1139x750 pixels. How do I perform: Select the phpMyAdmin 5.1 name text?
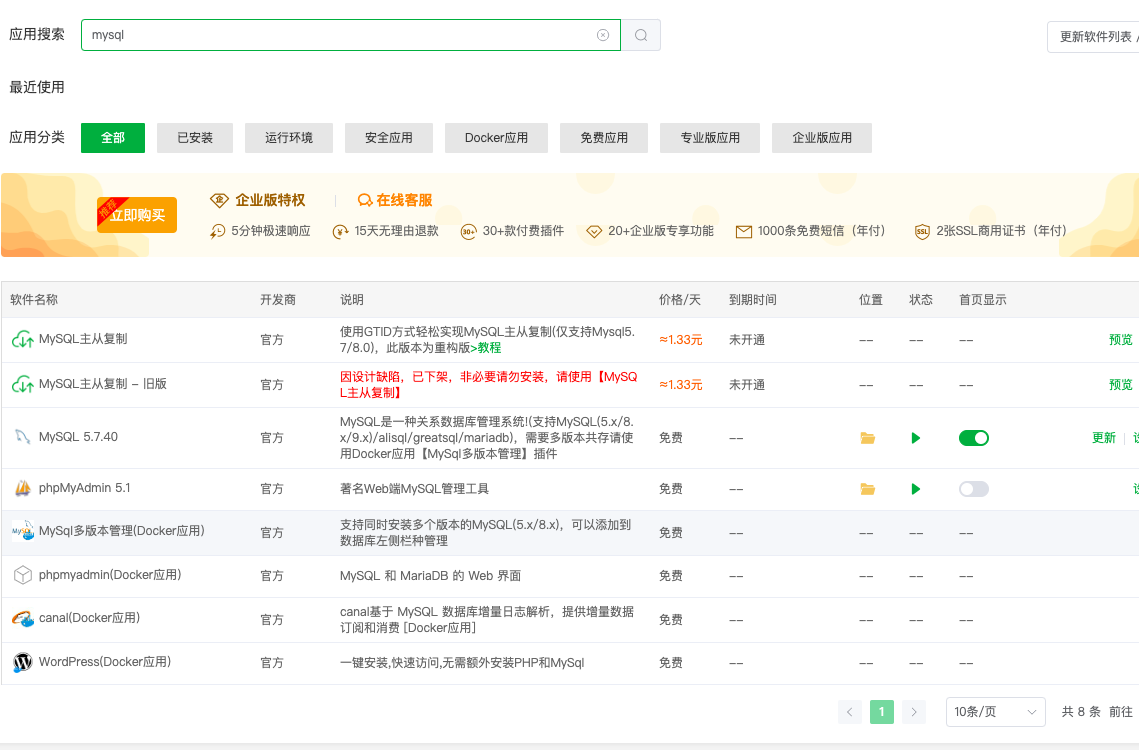[x=85, y=488]
